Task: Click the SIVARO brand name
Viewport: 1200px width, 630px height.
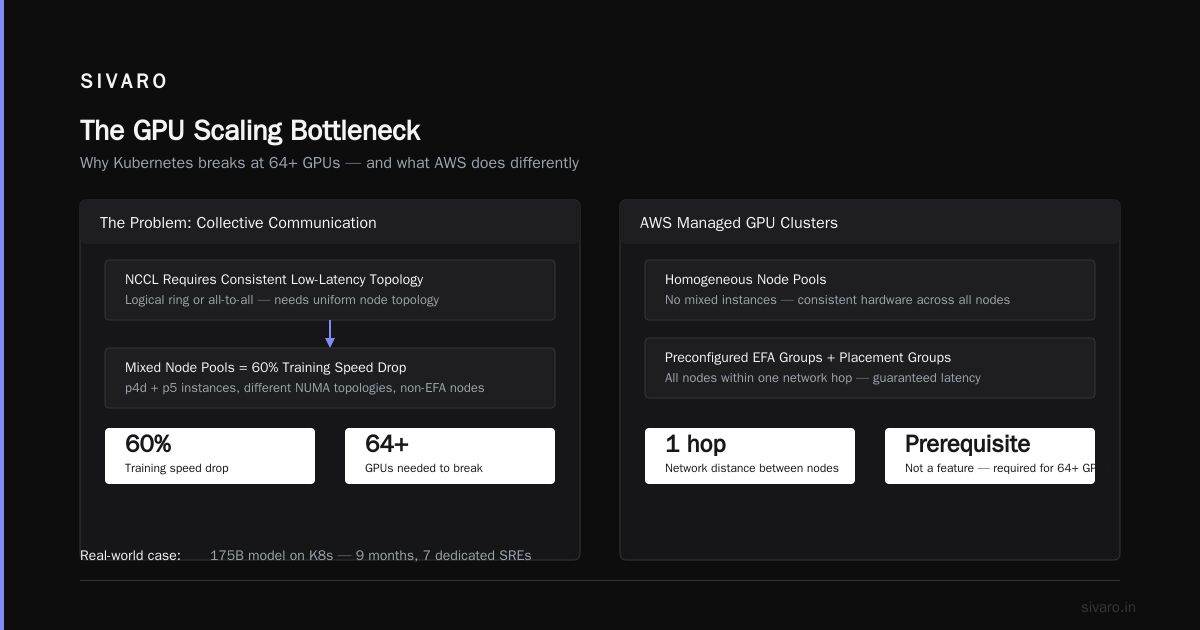Action: coord(124,82)
